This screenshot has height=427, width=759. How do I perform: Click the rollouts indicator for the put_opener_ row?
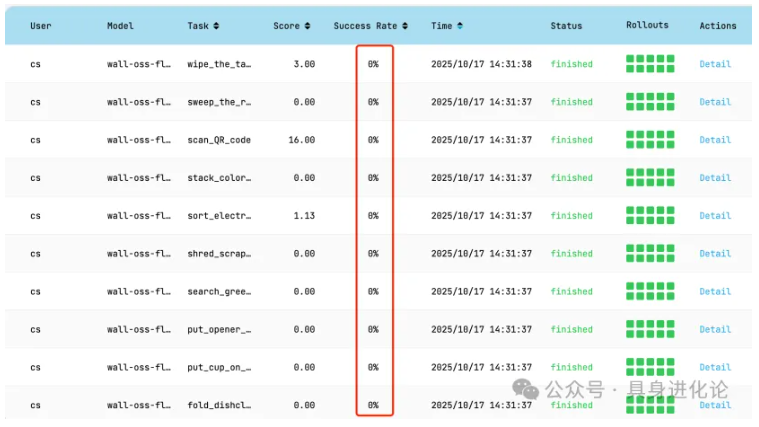point(649,329)
